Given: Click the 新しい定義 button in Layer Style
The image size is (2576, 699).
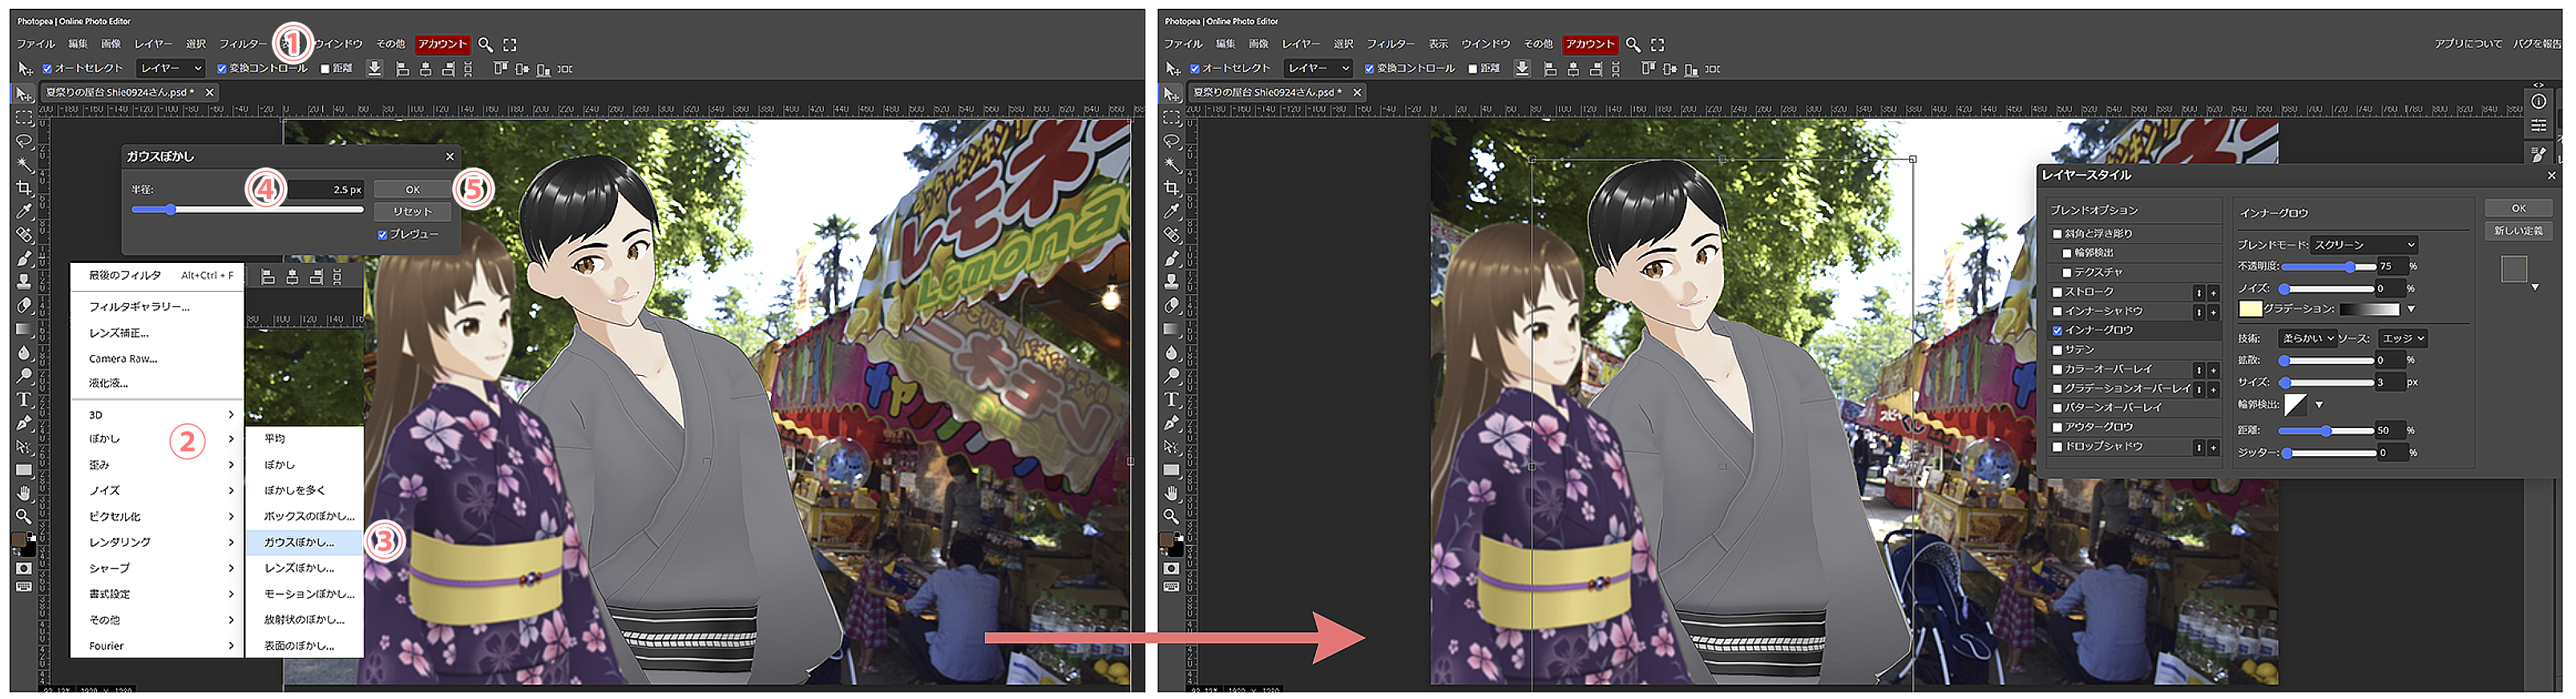Looking at the screenshot, I should [2518, 231].
